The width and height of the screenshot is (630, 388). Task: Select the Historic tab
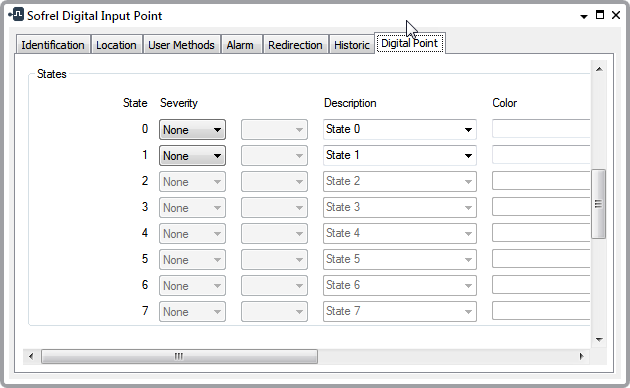[x=352, y=45]
